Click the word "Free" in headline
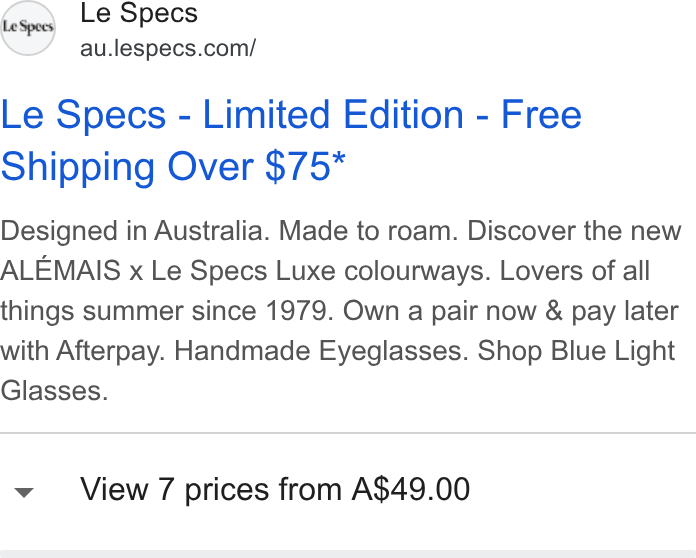The image size is (696, 558). click(x=542, y=115)
